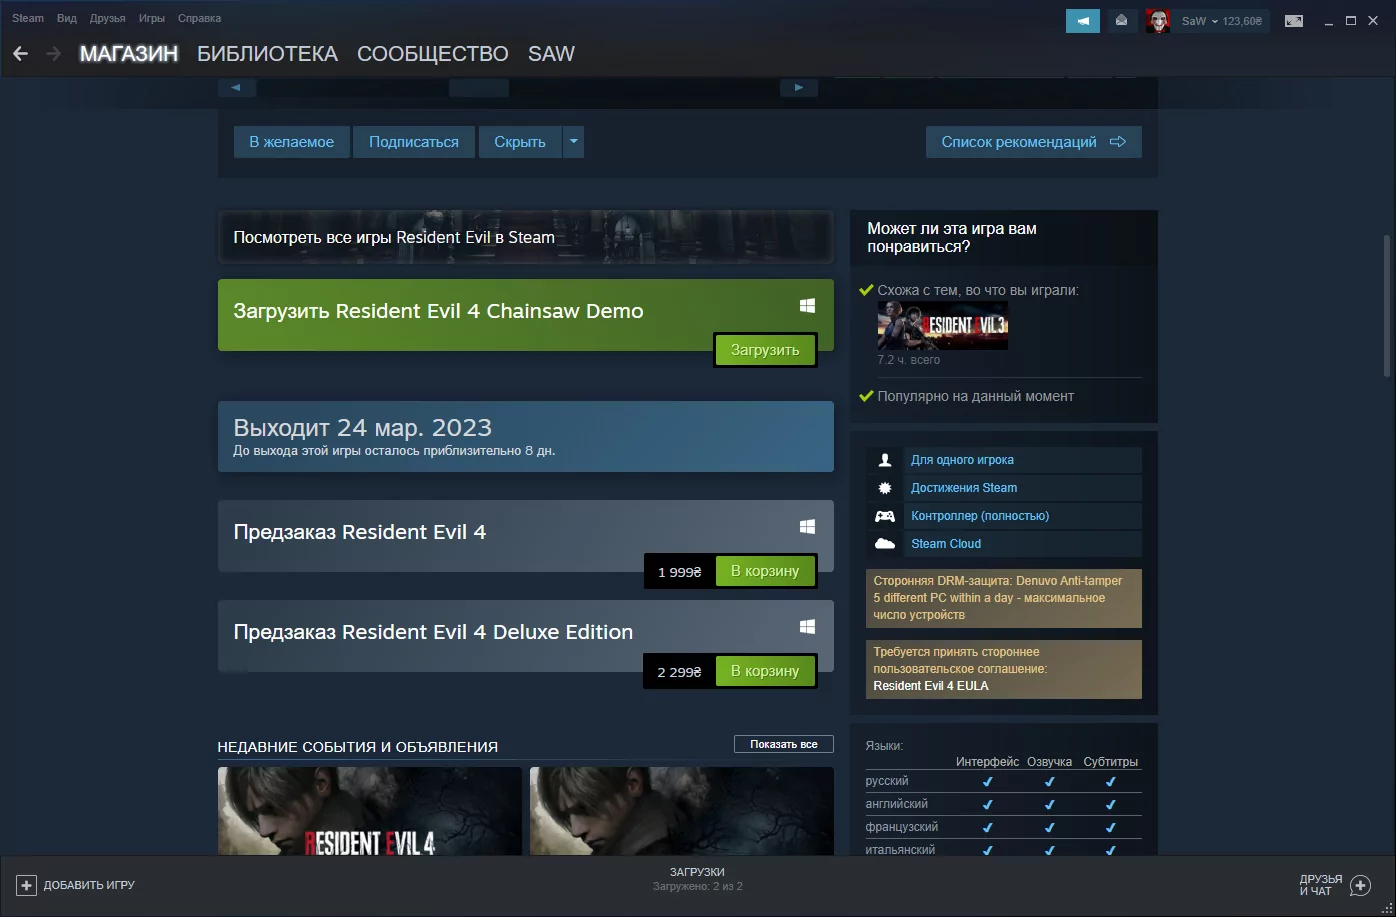This screenshot has width=1396, height=917.
Task: Click the 1 999₴ price label
Action: coord(680,572)
